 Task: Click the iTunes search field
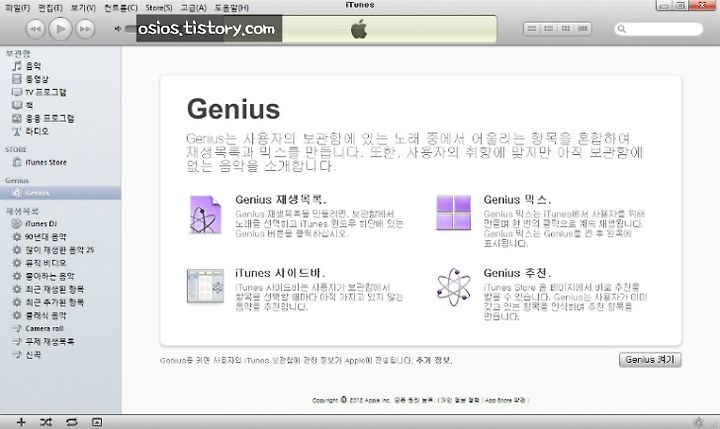(x=658, y=29)
